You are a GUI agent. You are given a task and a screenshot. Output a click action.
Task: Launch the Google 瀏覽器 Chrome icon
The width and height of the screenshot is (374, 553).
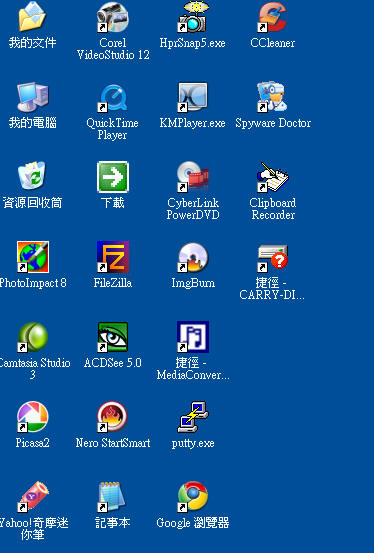pos(193,497)
